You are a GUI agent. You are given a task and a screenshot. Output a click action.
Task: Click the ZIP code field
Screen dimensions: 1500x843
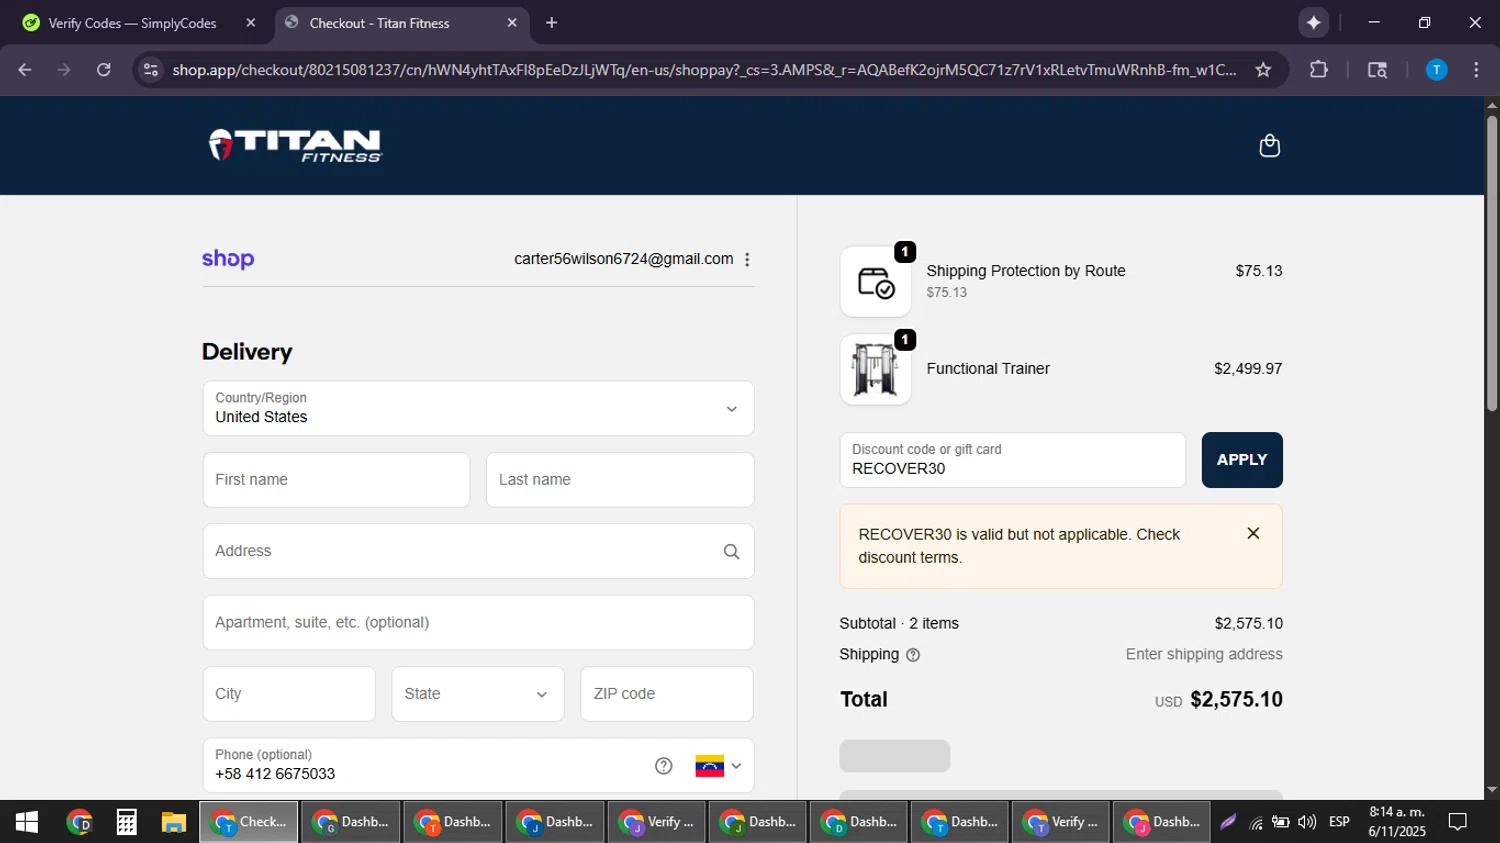[x=667, y=694]
